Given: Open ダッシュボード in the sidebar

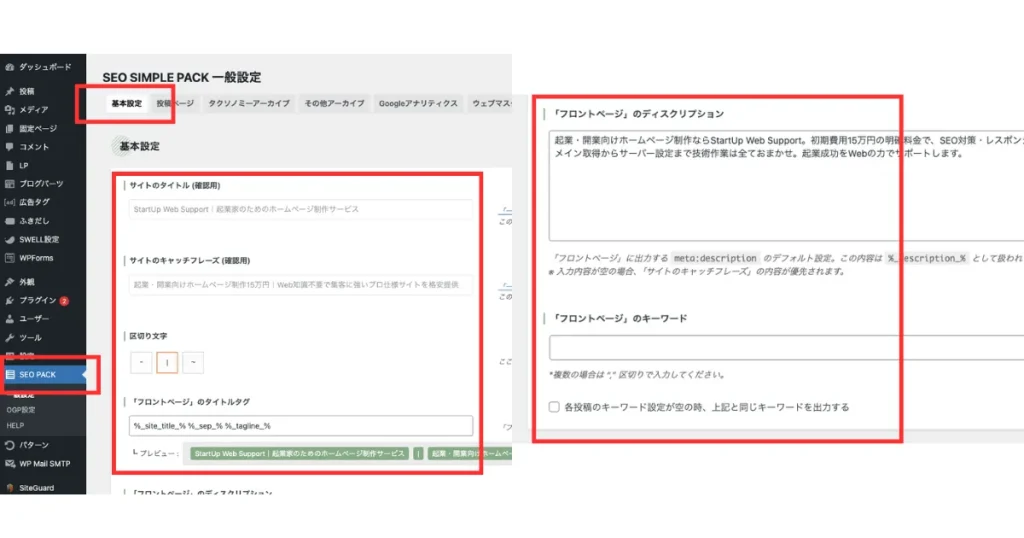Looking at the screenshot, I should 43,67.
